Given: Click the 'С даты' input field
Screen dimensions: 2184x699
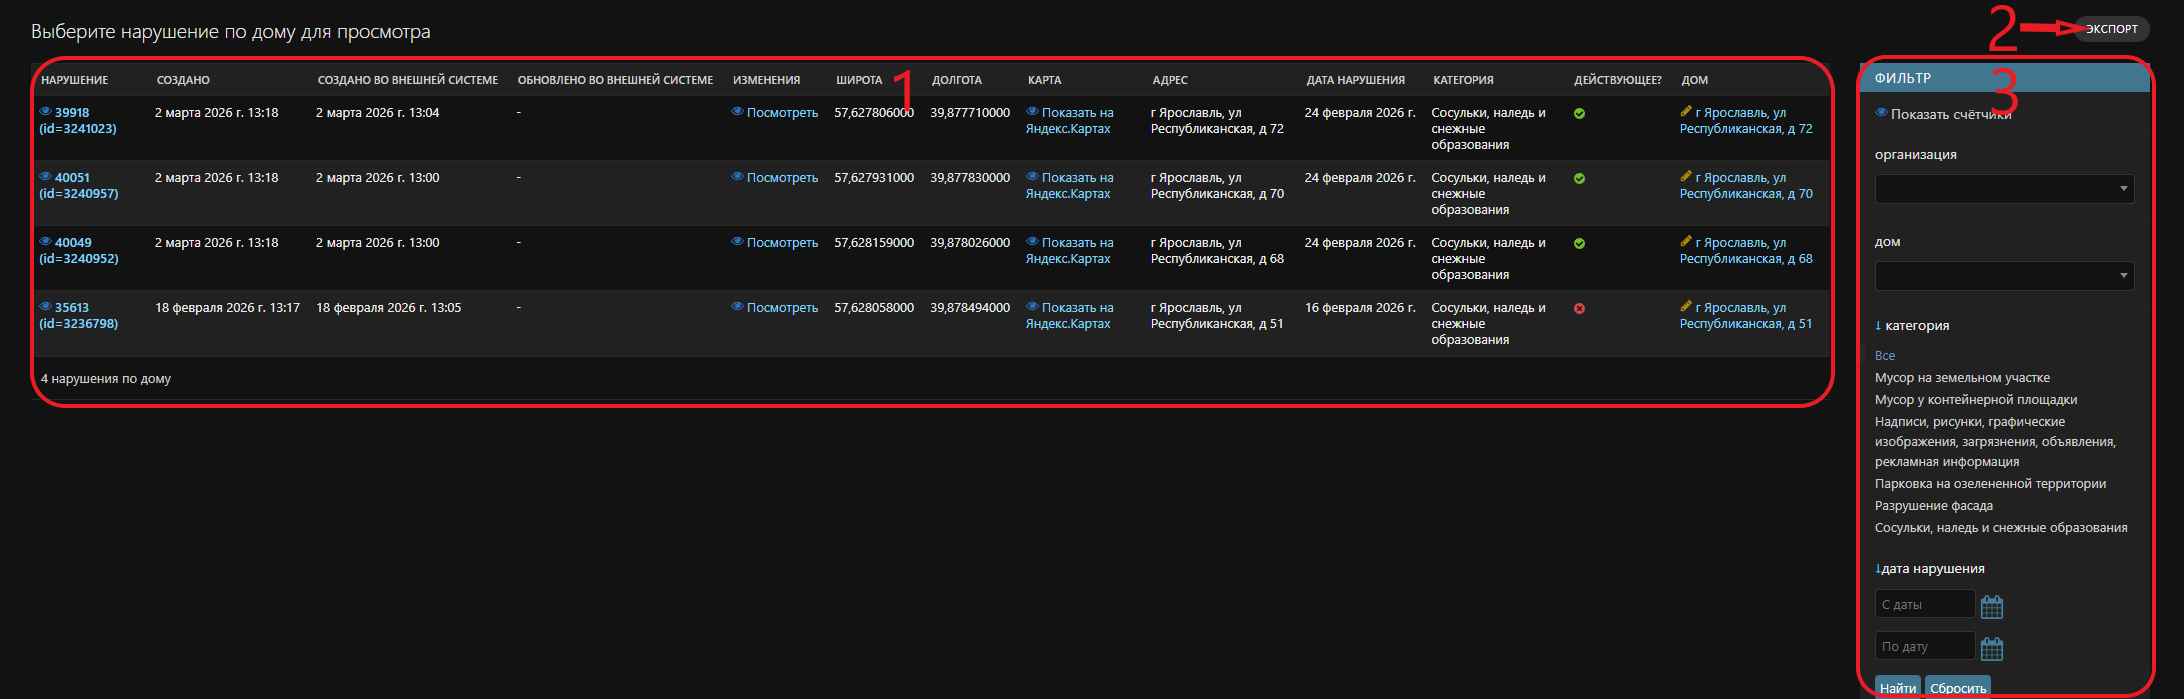Looking at the screenshot, I should [x=1923, y=605].
